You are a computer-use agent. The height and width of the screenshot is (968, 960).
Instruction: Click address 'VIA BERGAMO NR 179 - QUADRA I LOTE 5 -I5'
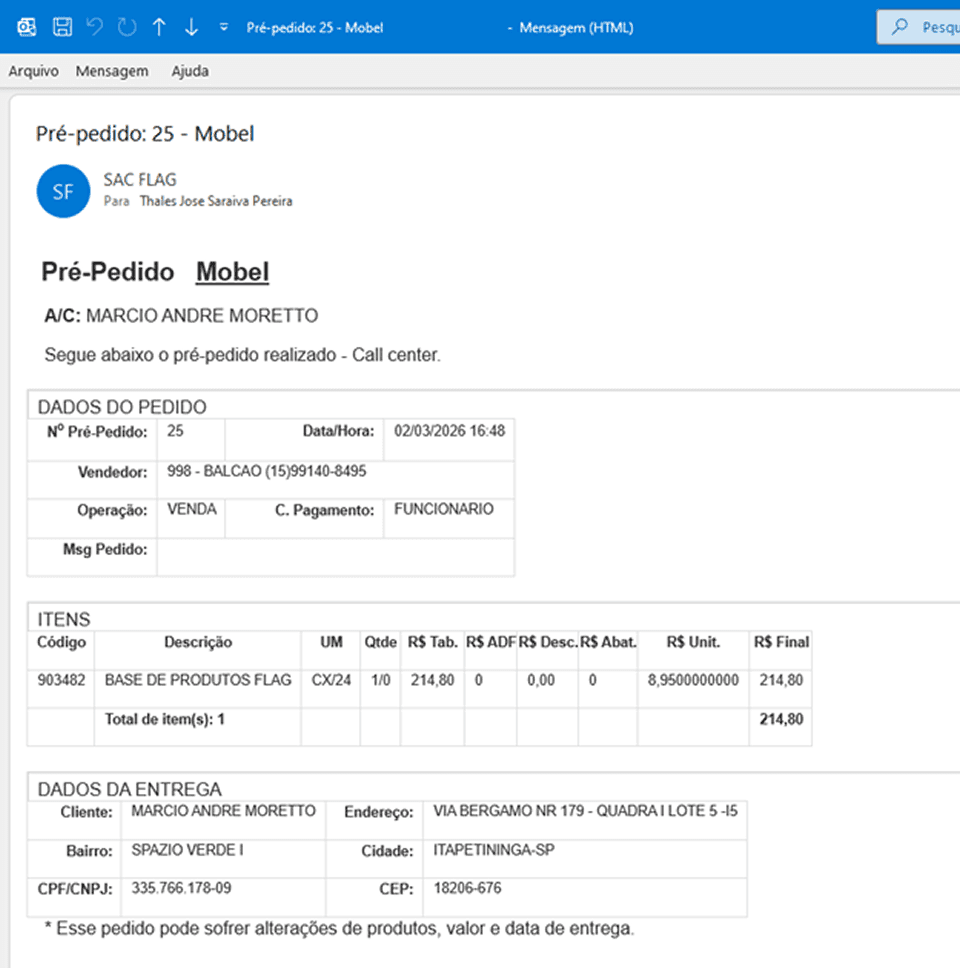tap(585, 811)
